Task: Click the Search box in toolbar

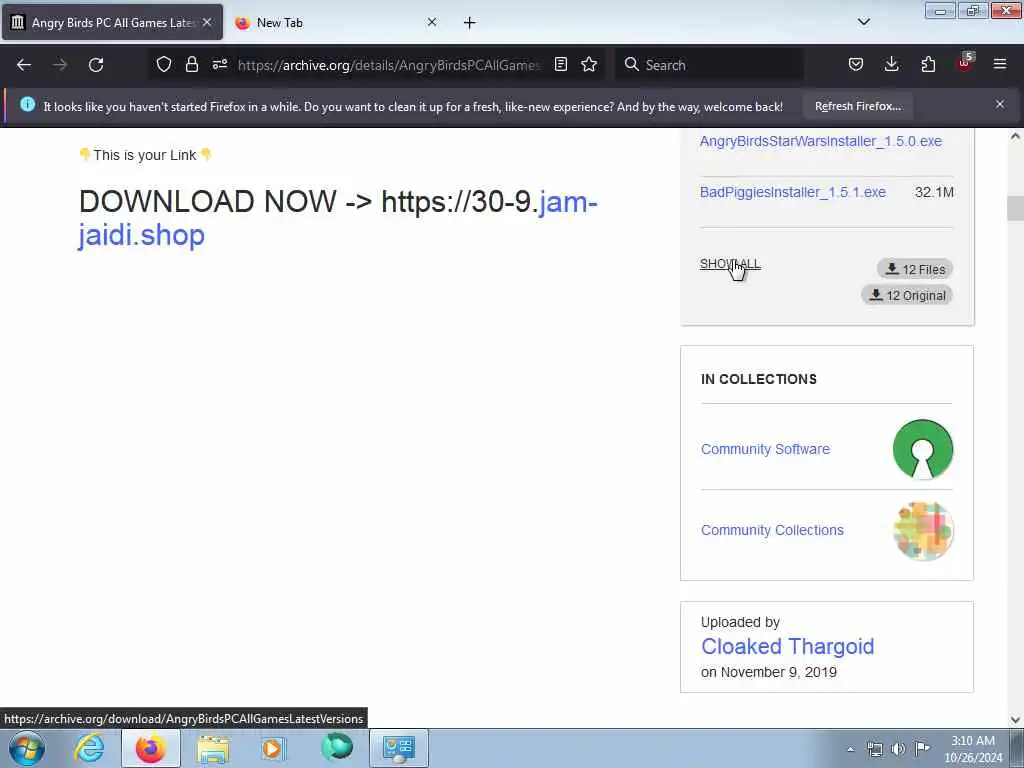Action: 709,65
